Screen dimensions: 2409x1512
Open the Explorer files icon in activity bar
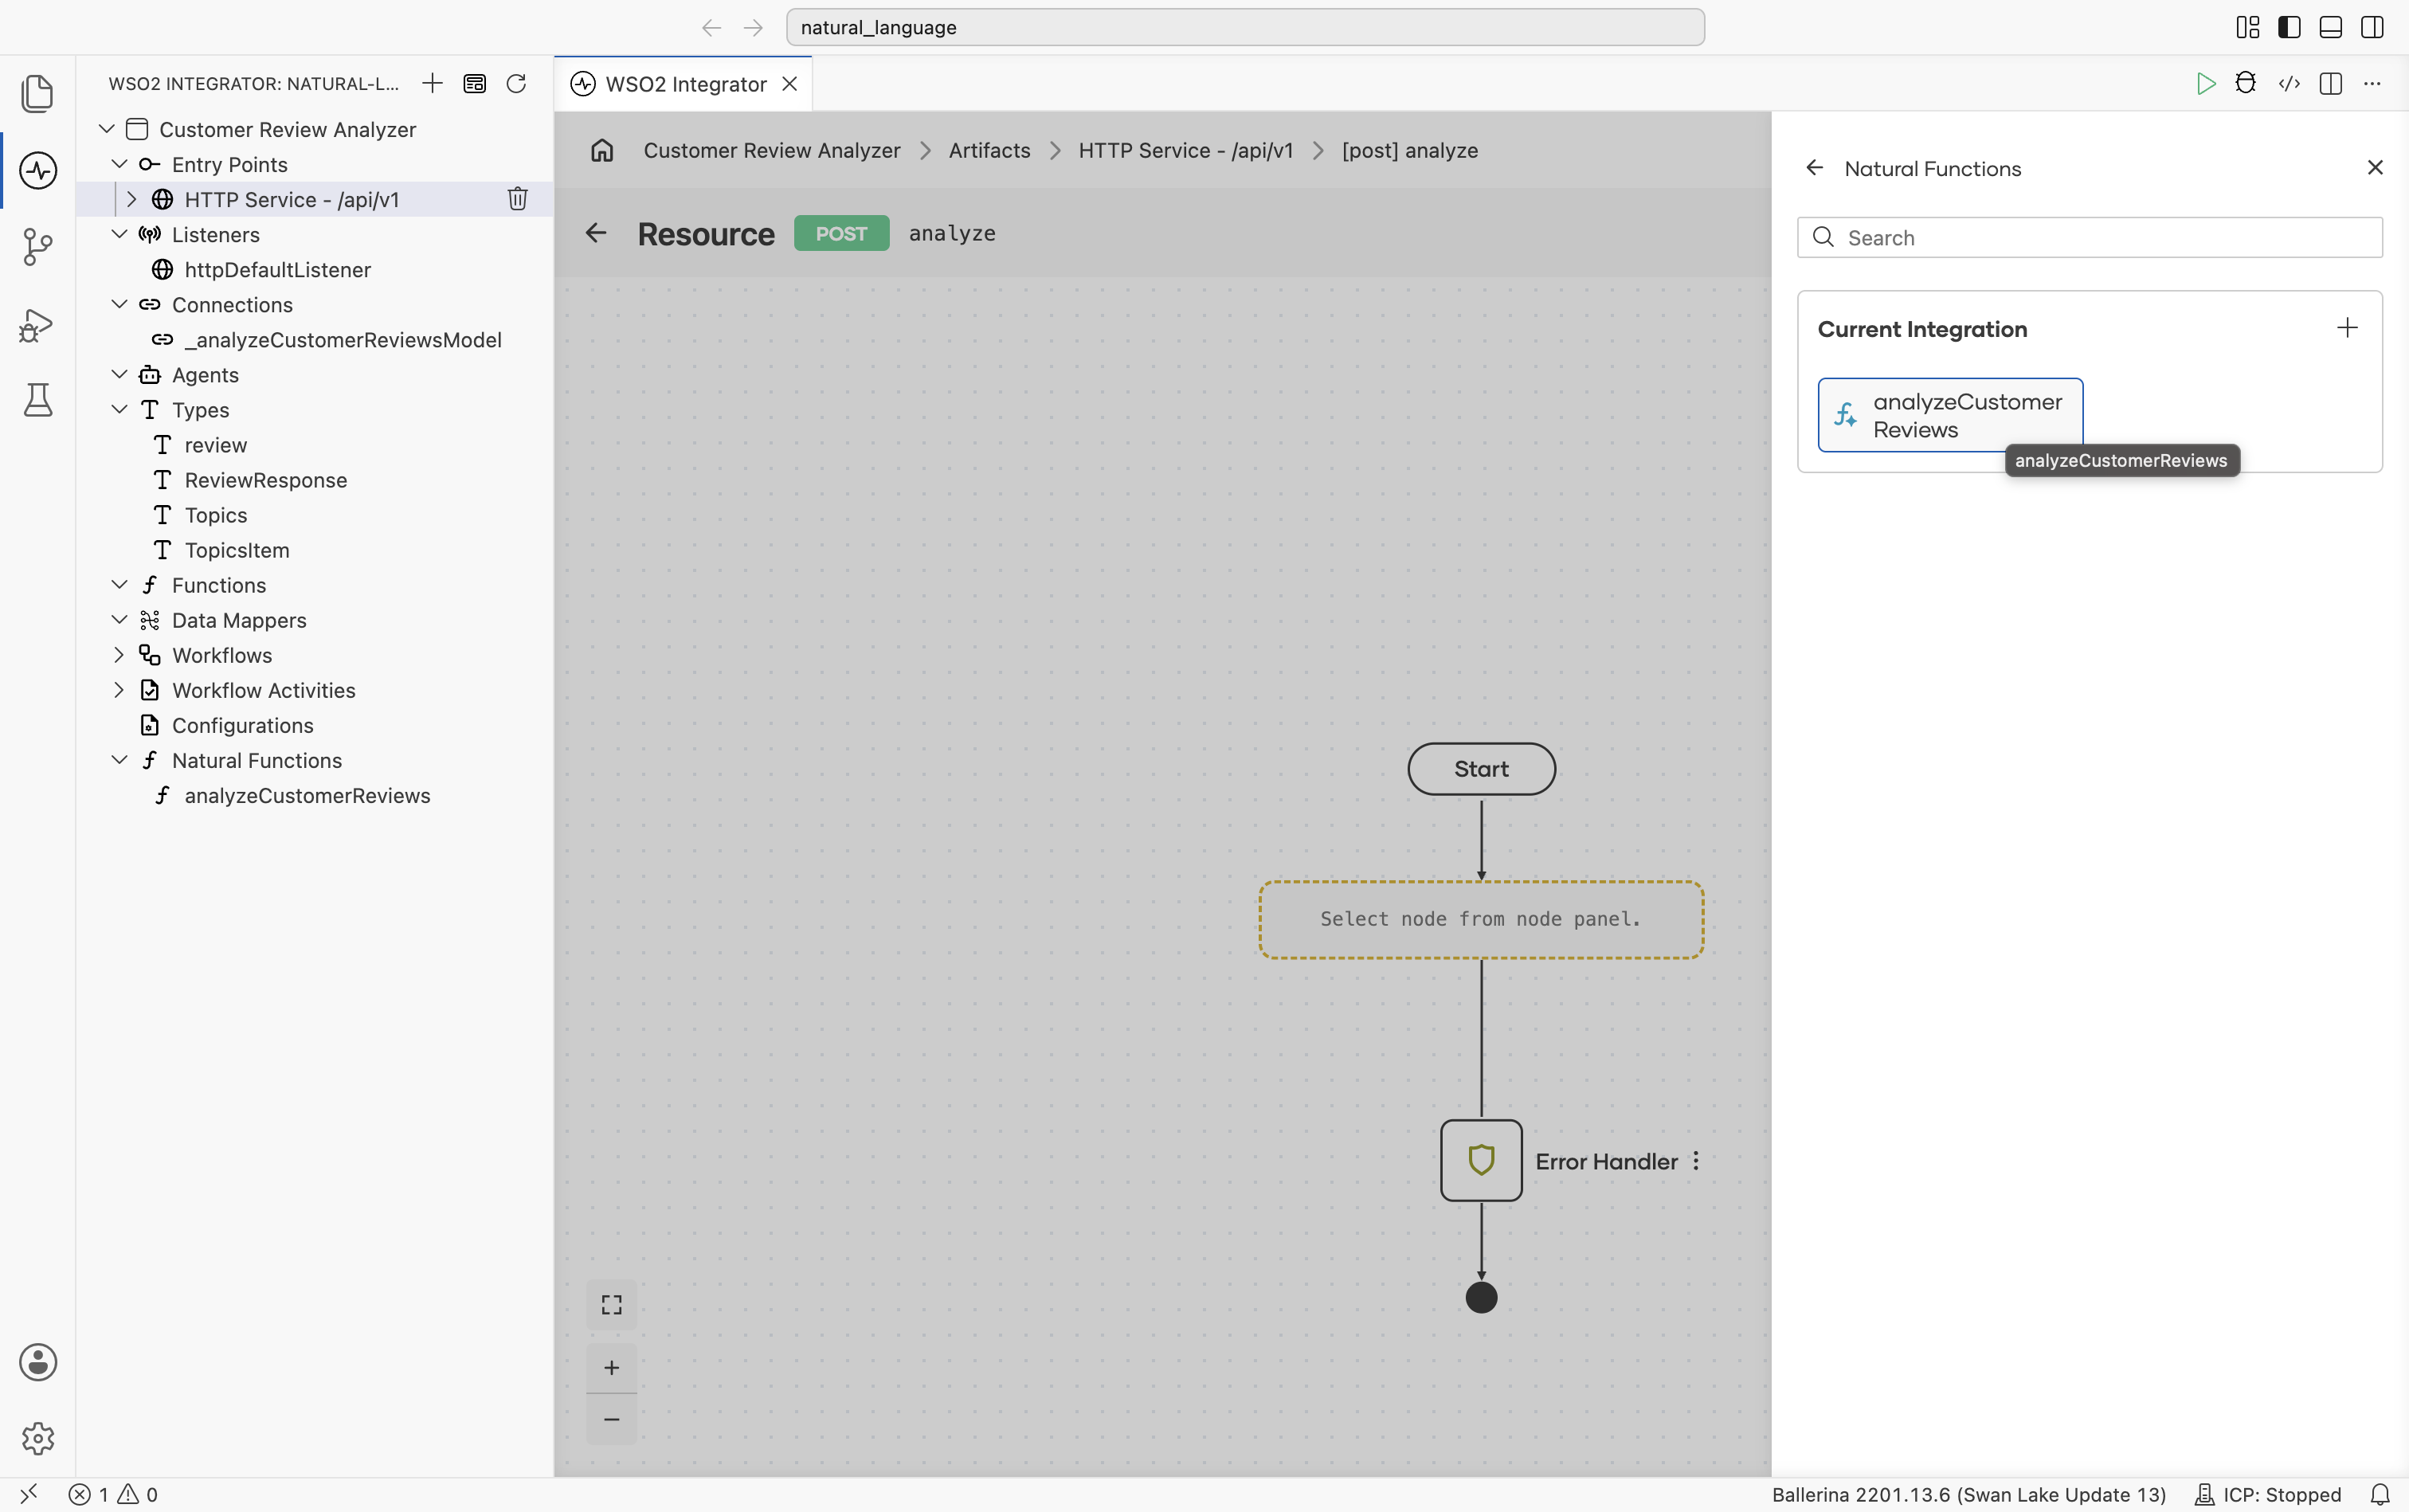[x=38, y=93]
